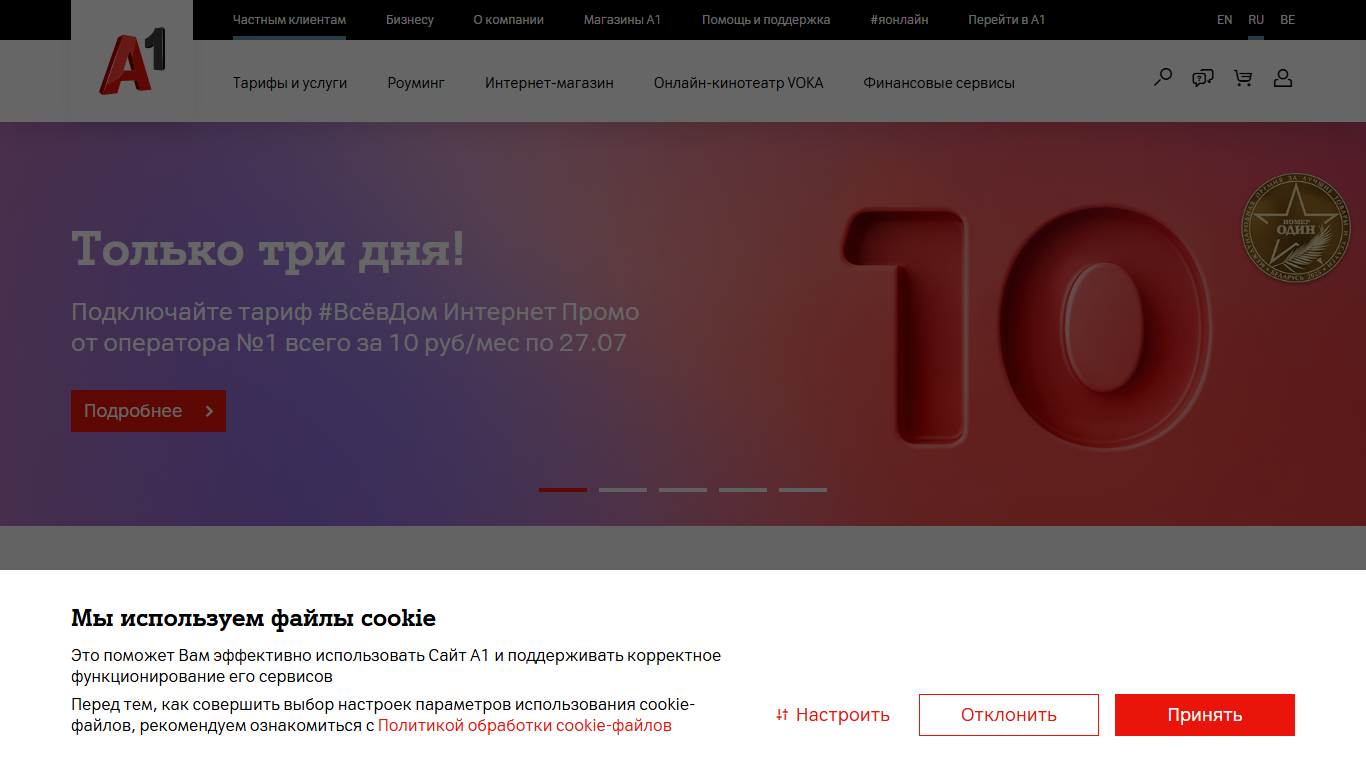This screenshot has width=1366, height=768.
Task: Switch language to EN
Action: coord(1225,20)
